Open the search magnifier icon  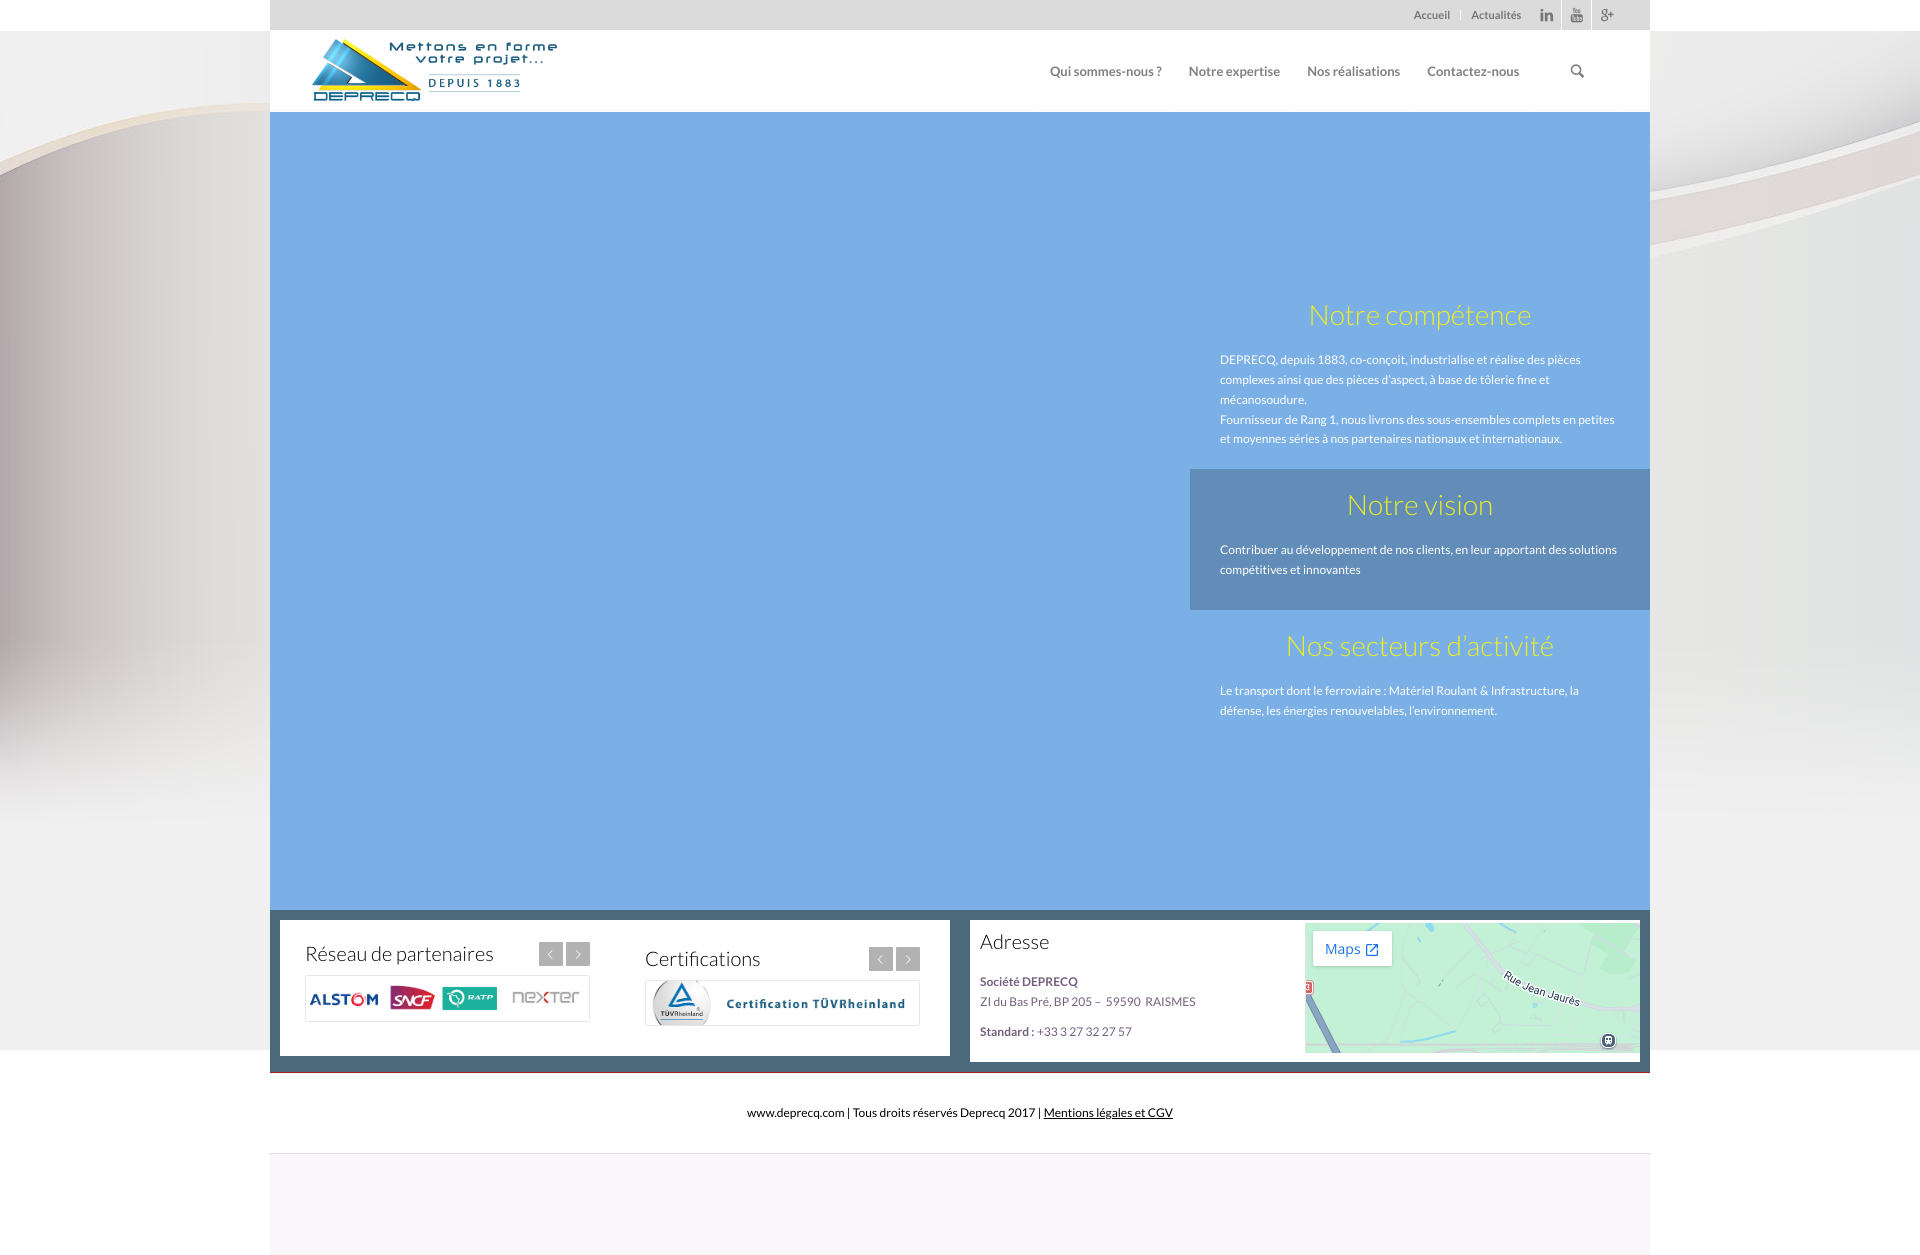1577,71
